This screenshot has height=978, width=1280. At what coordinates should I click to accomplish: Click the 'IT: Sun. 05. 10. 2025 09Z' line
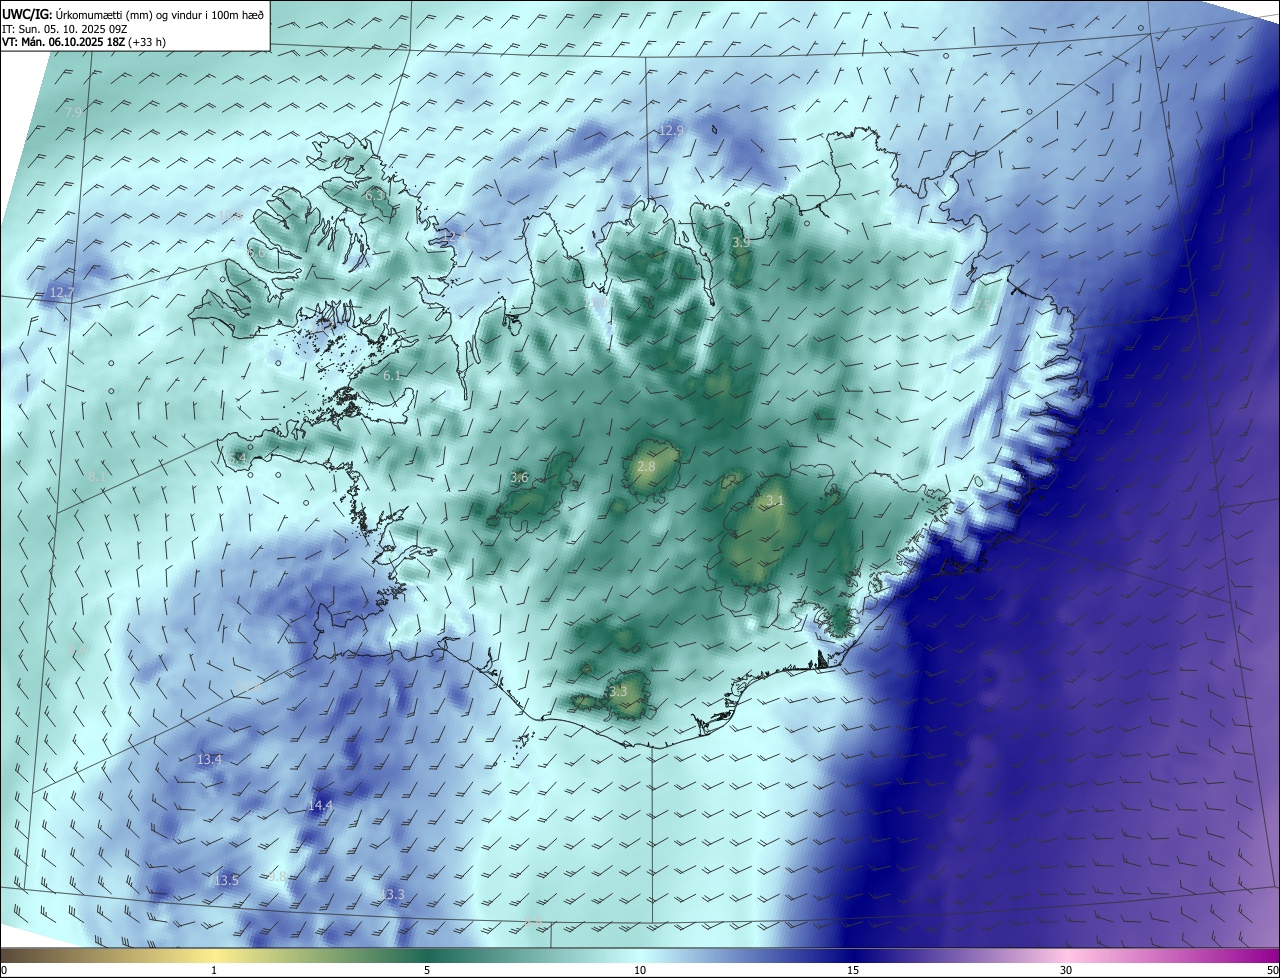[x=64, y=29]
